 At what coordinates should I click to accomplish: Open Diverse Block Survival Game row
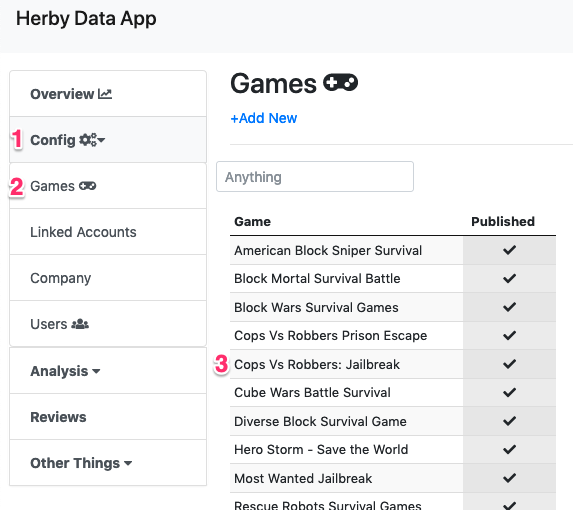click(x=393, y=421)
